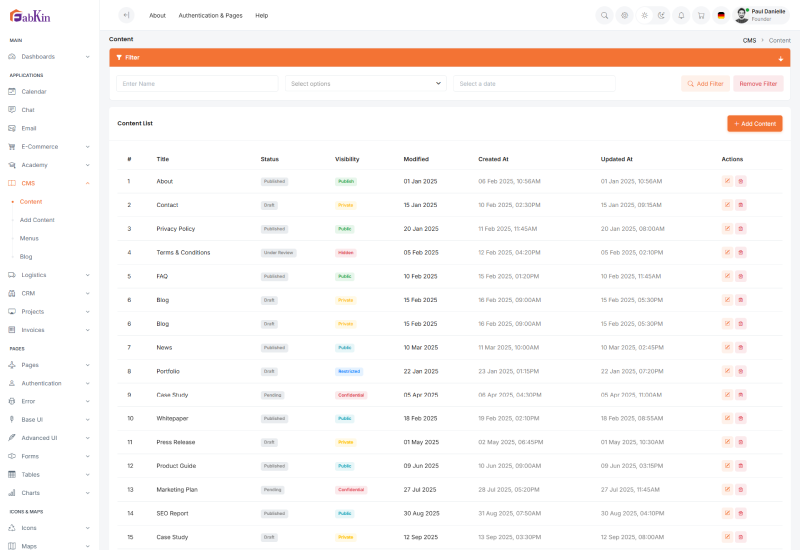Open the Select options dropdown
This screenshot has height=550, width=800.
point(366,84)
